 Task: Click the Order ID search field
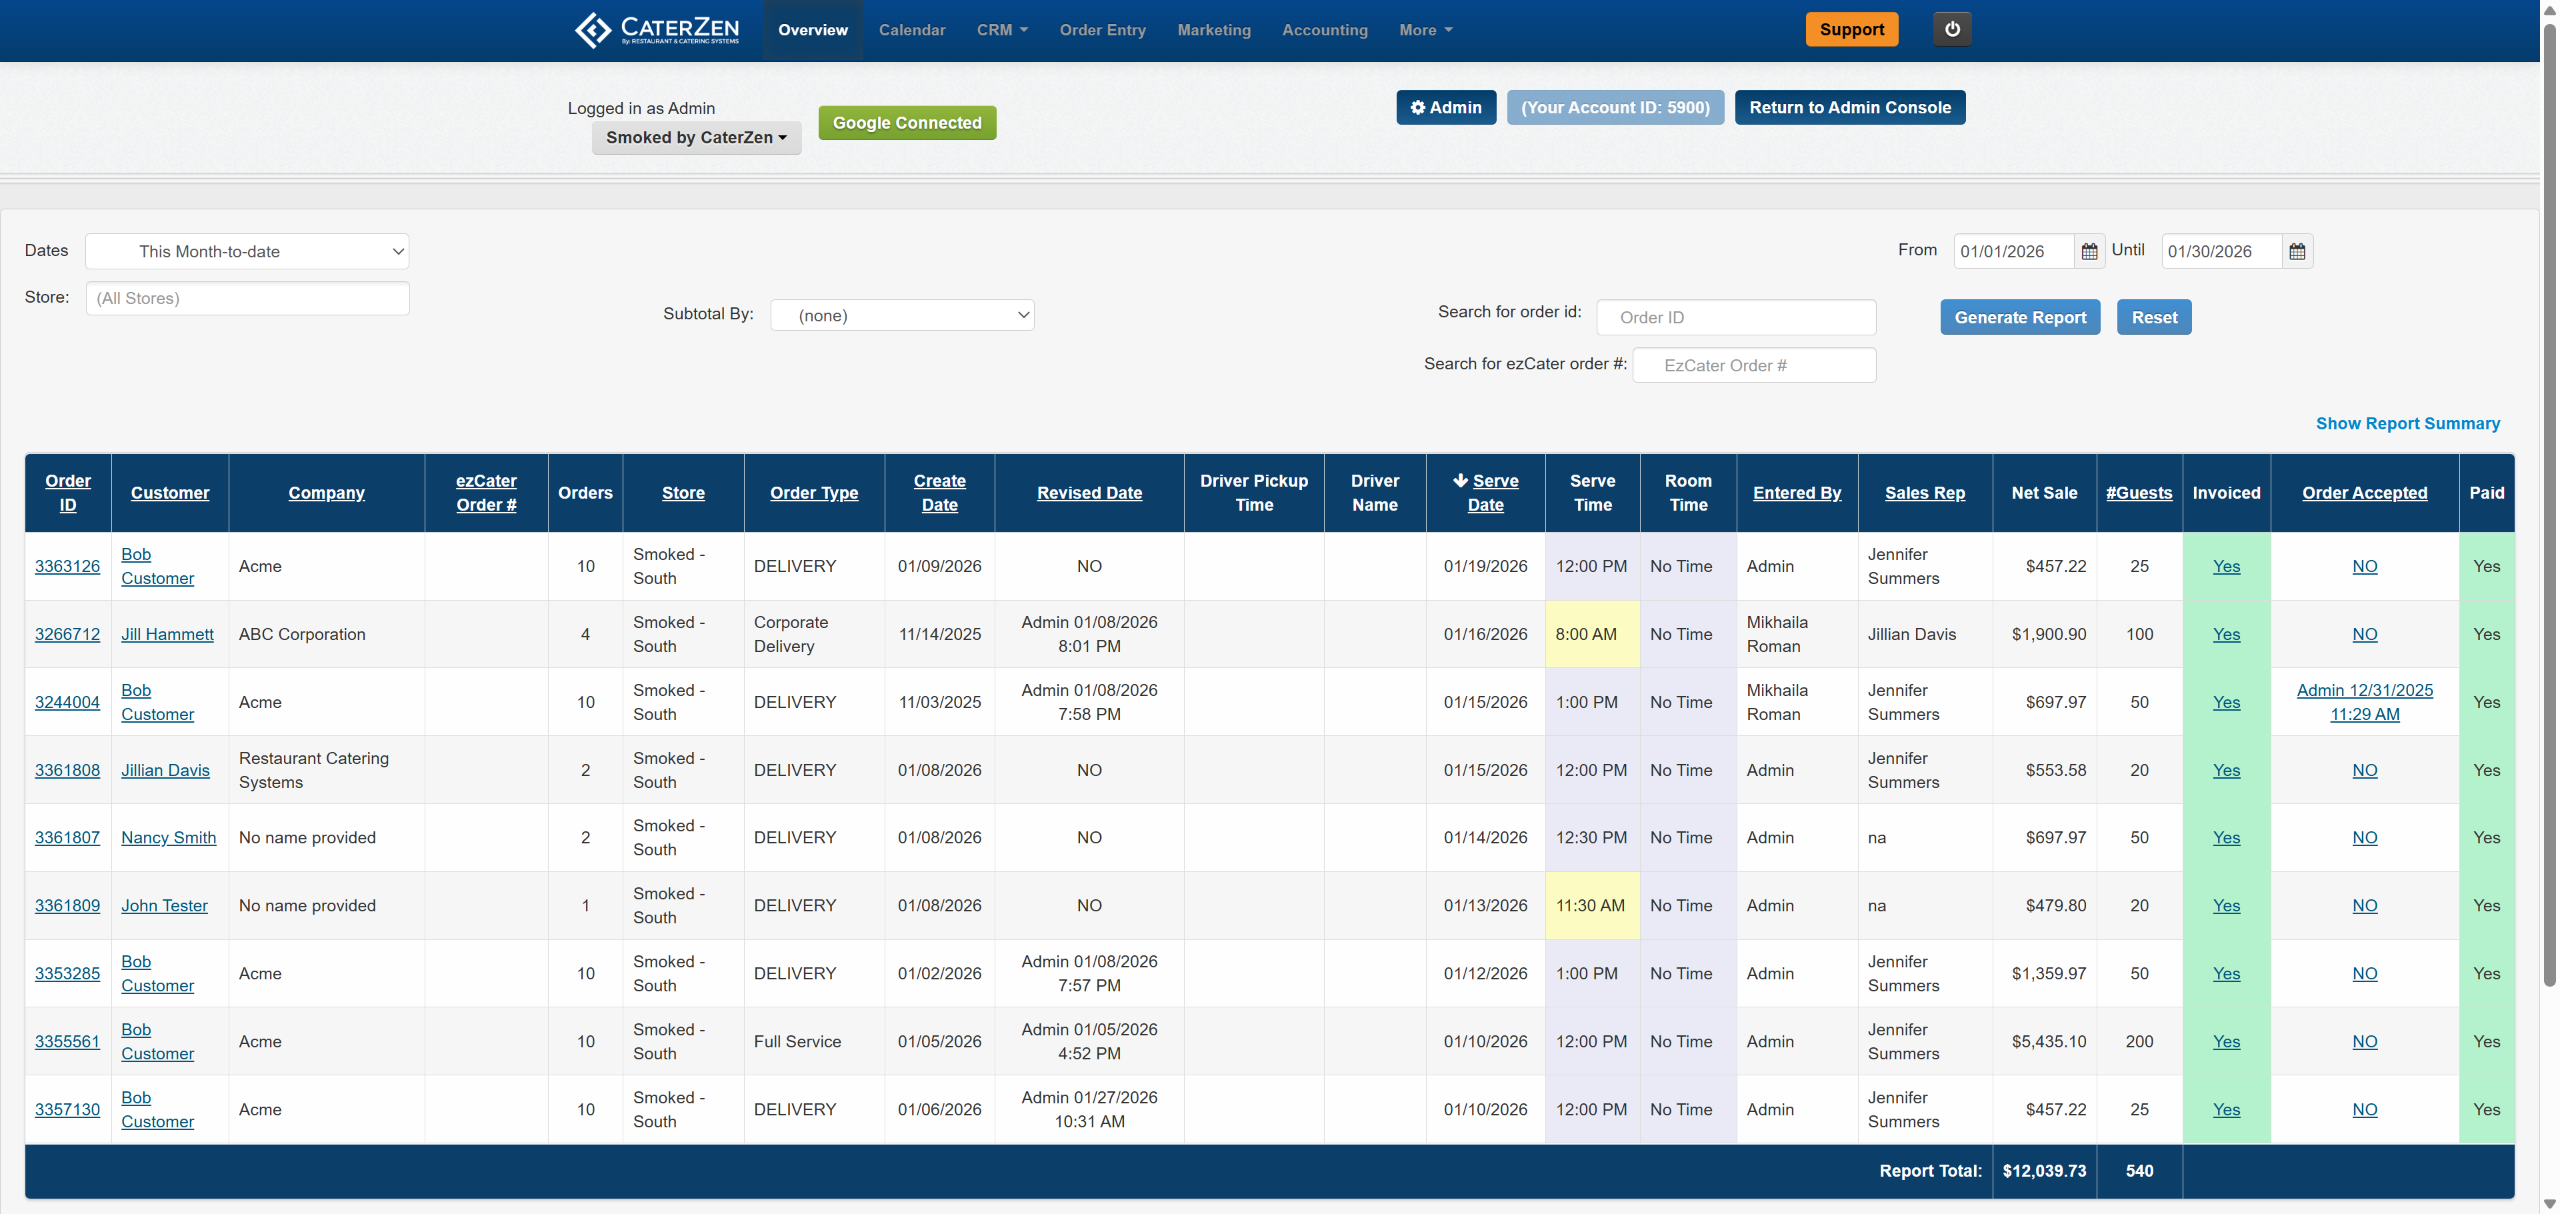[x=1735, y=318]
